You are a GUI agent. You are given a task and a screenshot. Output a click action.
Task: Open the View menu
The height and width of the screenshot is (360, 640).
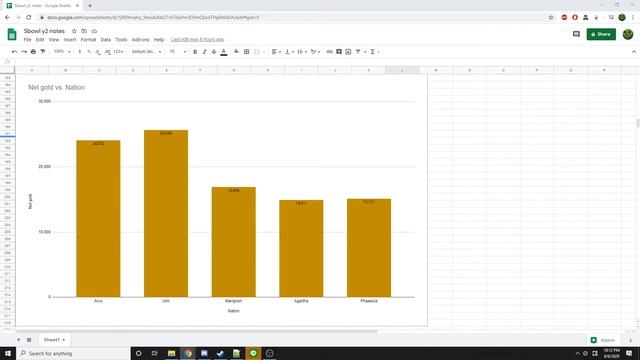[54, 40]
